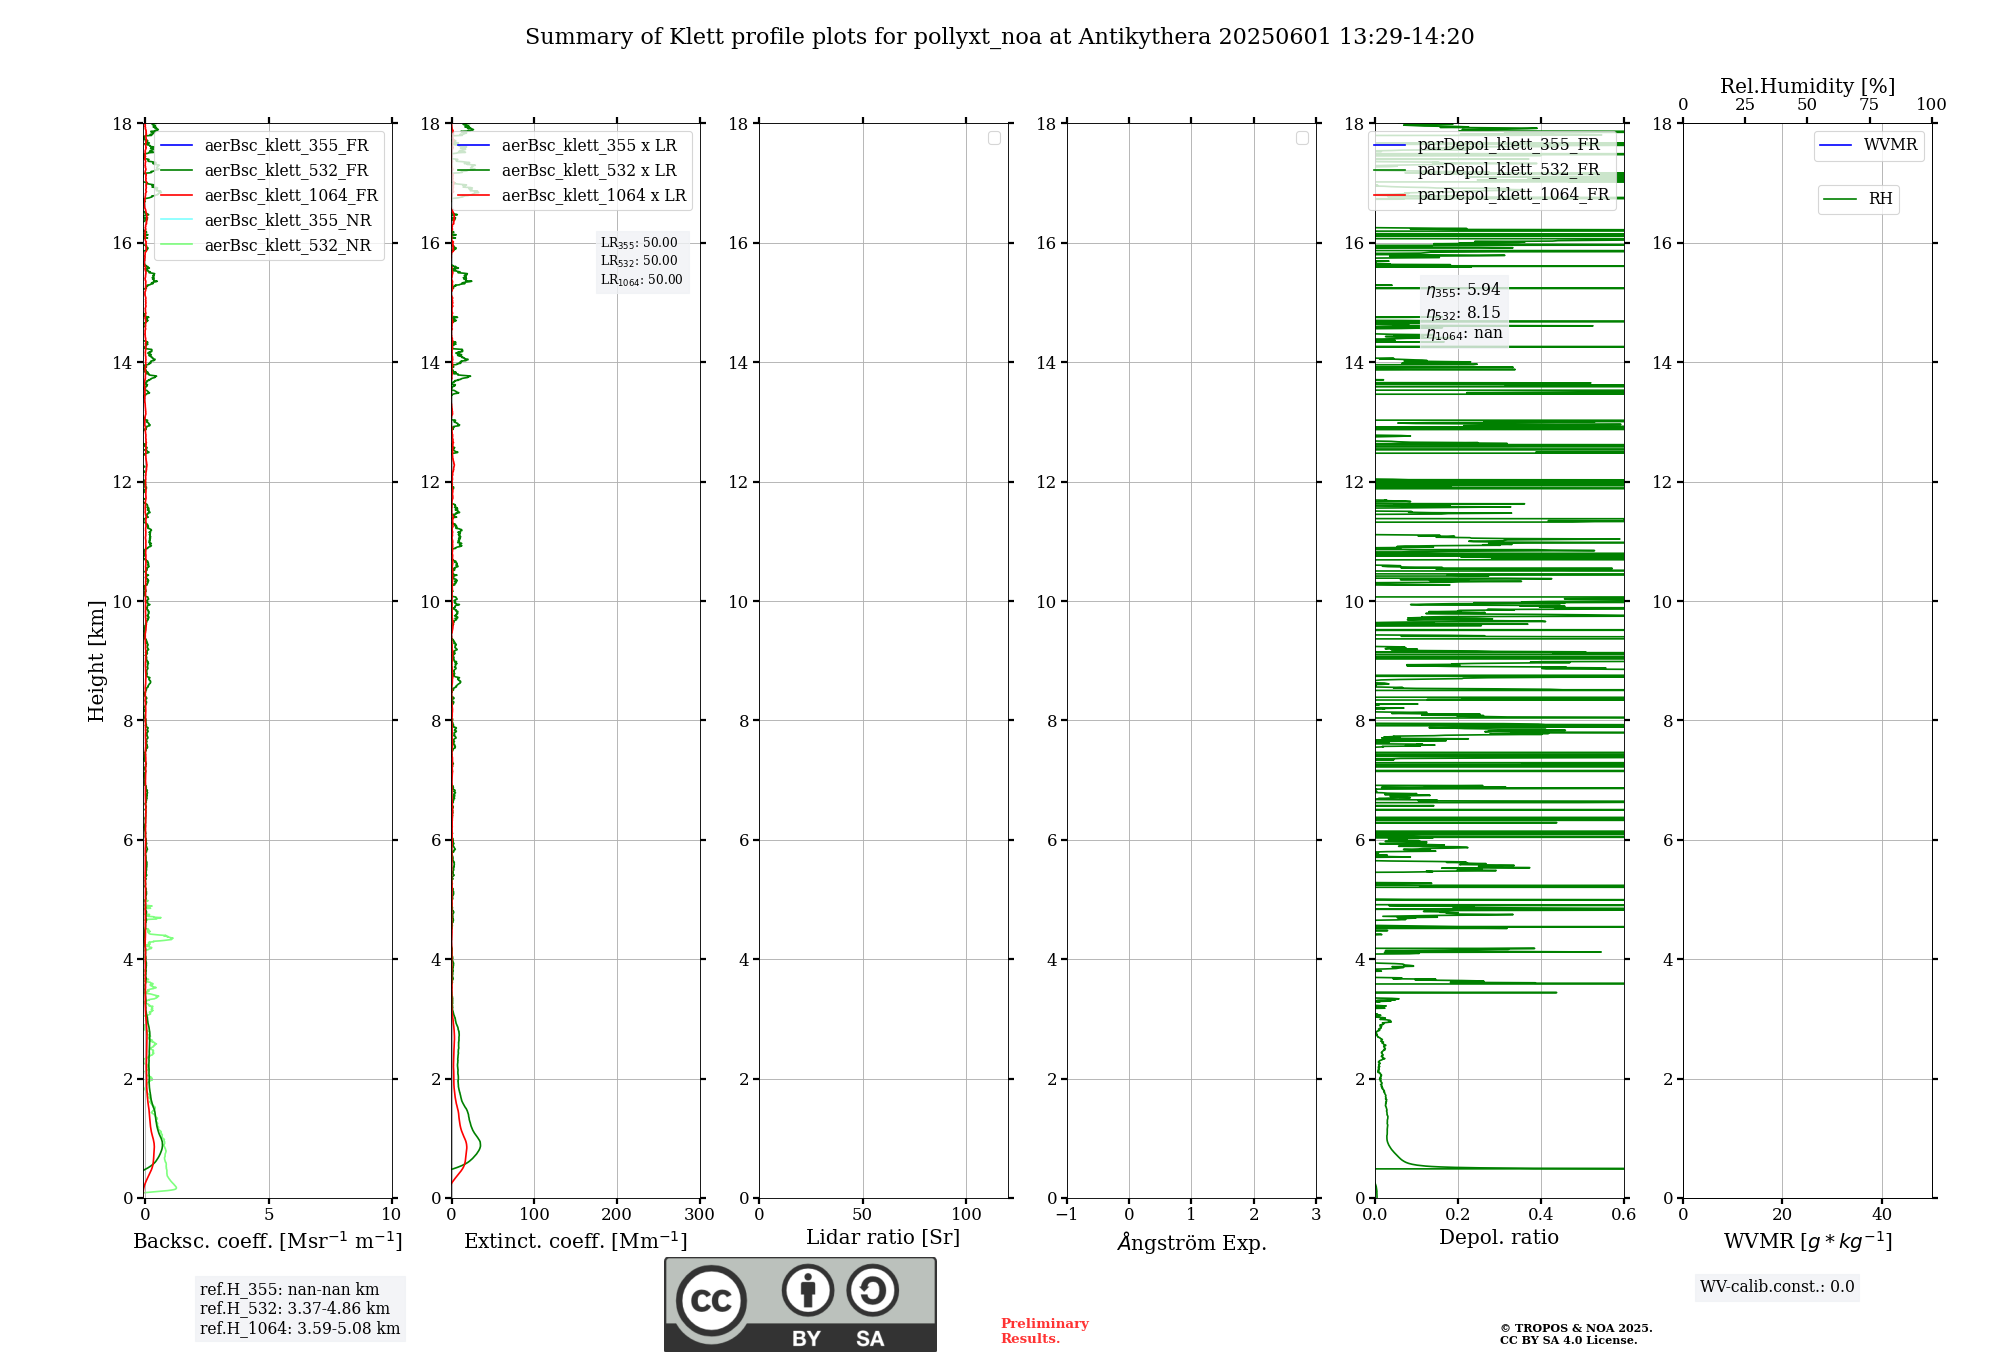Click the red 'Preliminary Results.' notice

pyautogui.click(x=1045, y=1331)
